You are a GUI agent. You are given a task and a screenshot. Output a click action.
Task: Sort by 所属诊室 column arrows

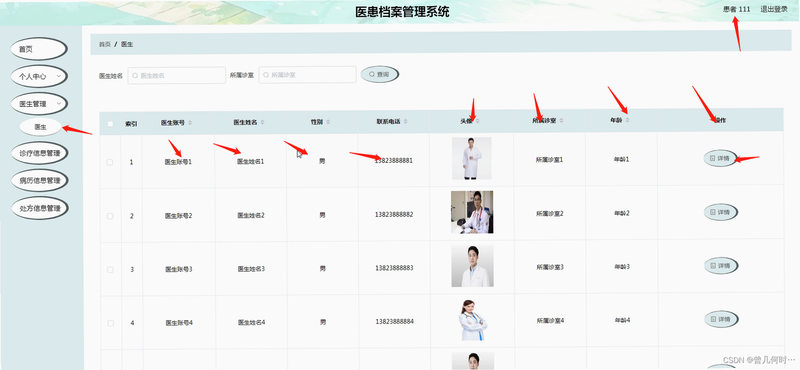[x=561, y=120]
